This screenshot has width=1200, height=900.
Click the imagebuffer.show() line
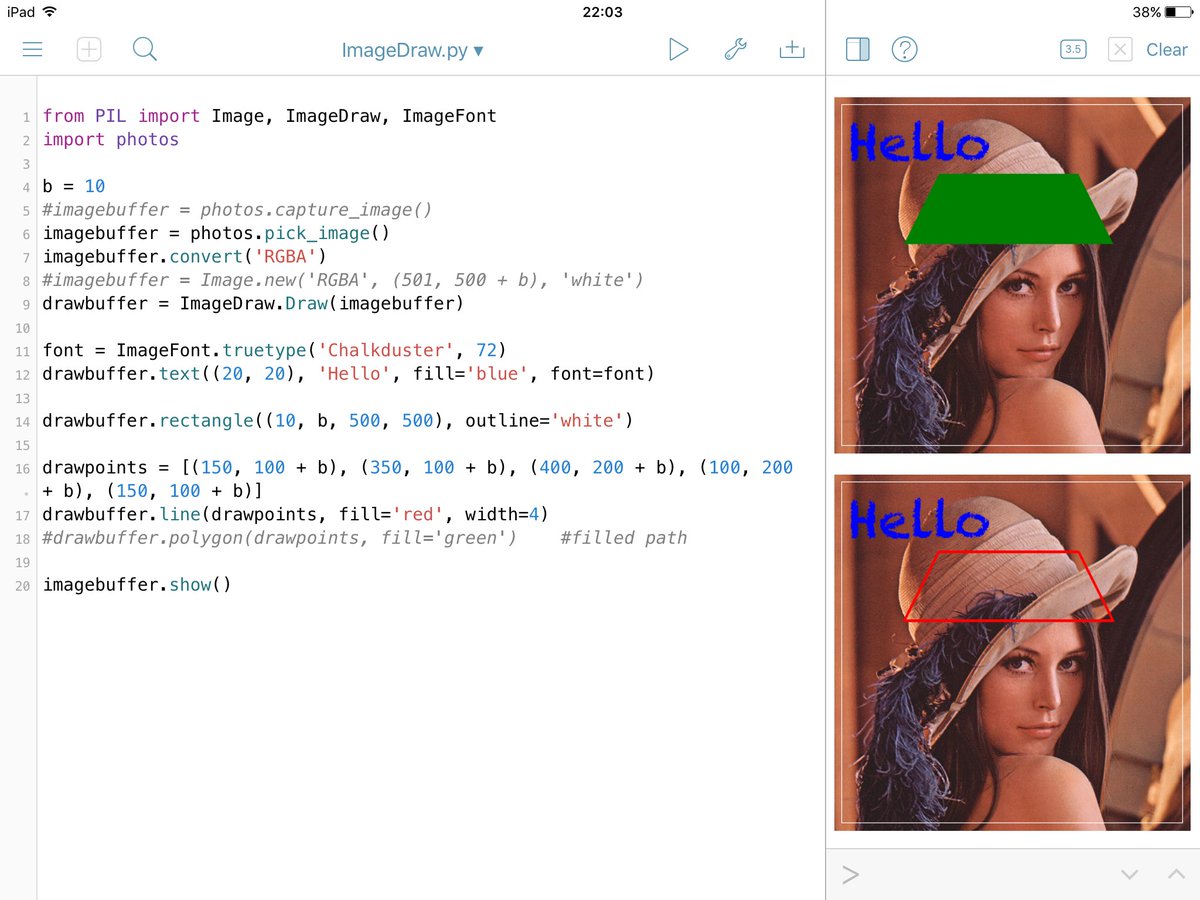(x=137, y=585)
